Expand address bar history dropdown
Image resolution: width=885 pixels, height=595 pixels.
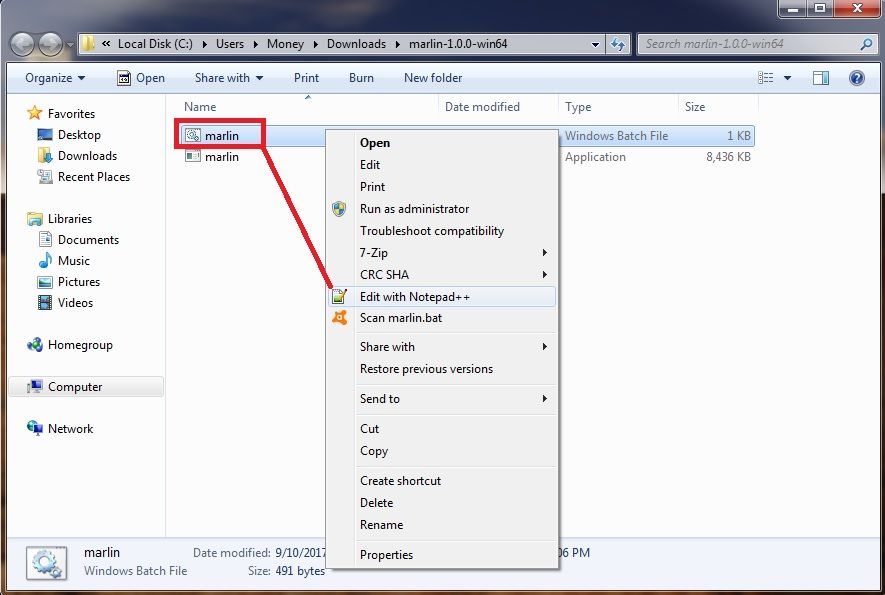[595, 44]
